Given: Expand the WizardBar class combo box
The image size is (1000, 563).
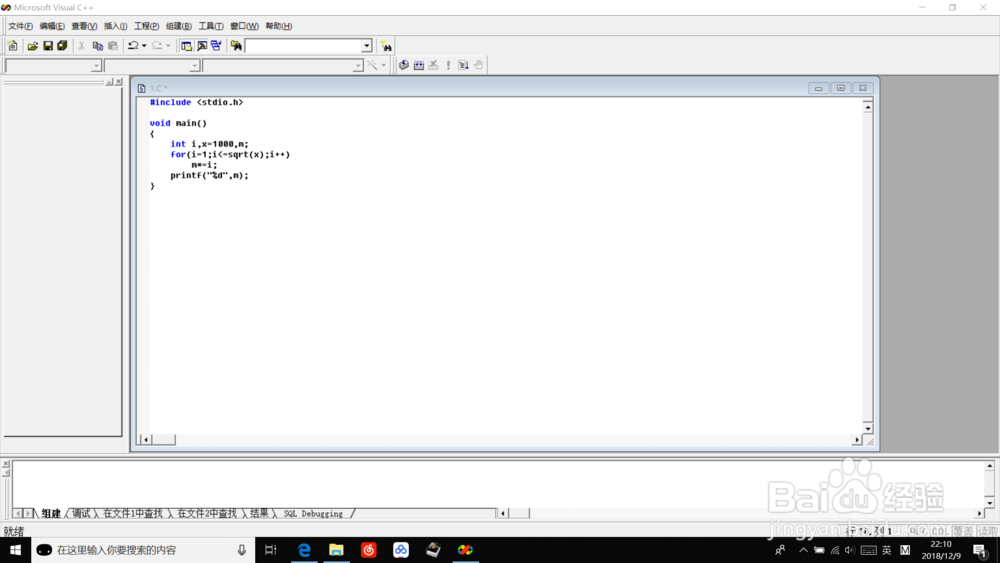Looking at the screenshot, I should point(96,66).
